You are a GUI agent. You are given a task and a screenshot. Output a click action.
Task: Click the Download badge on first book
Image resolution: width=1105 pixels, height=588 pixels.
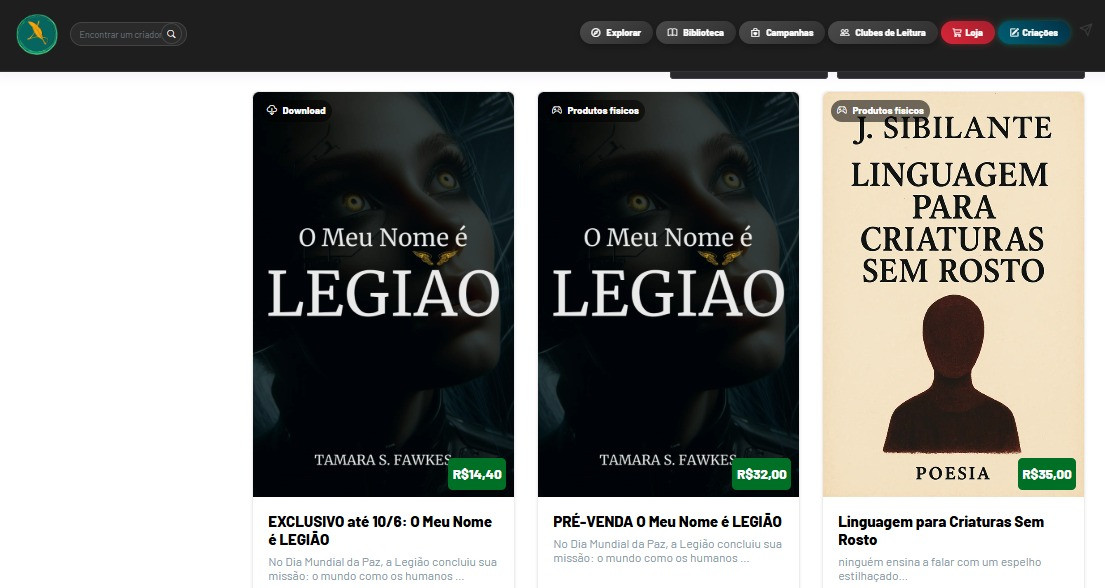(296, 110)
